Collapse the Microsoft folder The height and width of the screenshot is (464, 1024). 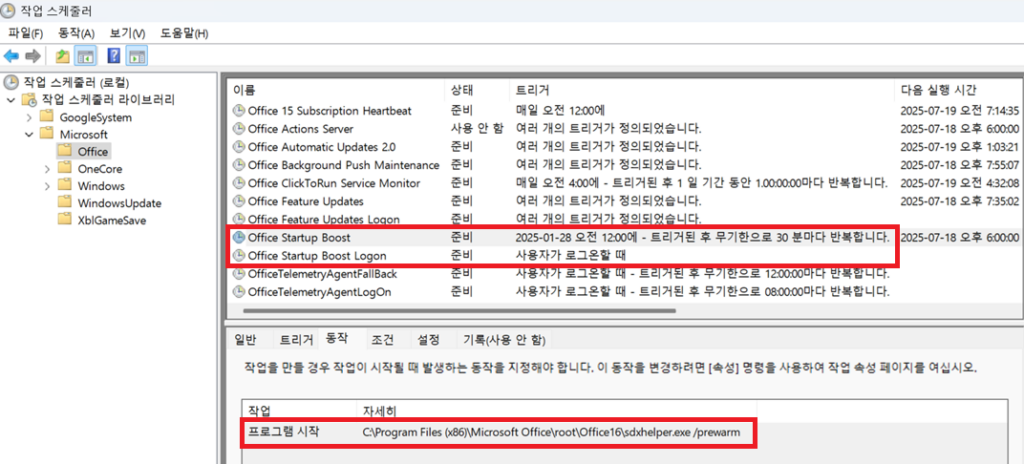[x=29, y=135]
